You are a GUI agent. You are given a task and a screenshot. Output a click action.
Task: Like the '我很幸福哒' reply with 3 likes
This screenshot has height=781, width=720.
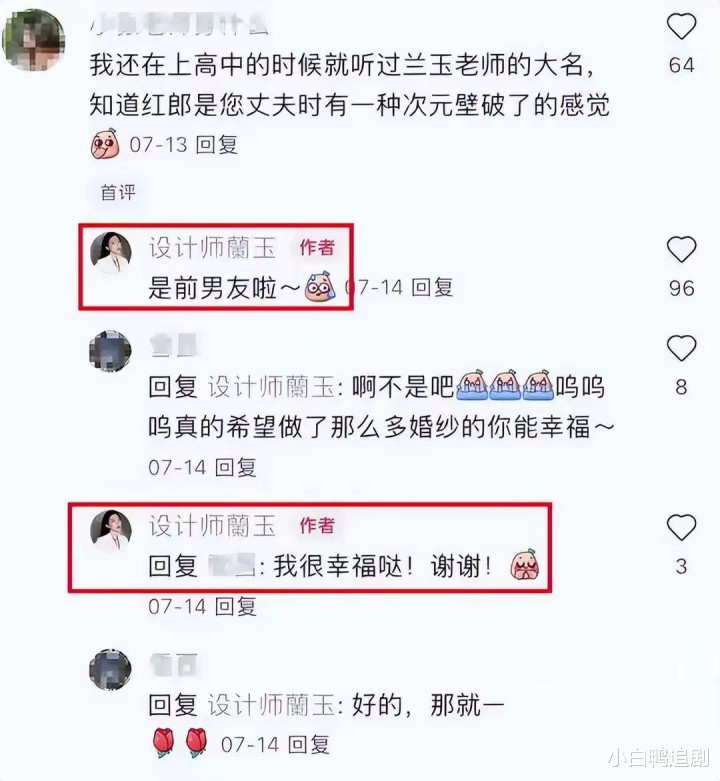click(681, 527)
